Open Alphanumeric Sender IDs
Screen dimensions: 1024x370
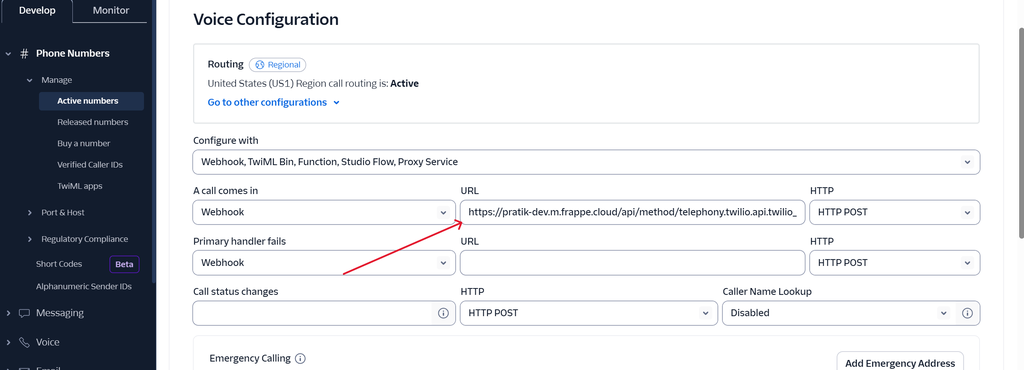(x=84, y=286)
